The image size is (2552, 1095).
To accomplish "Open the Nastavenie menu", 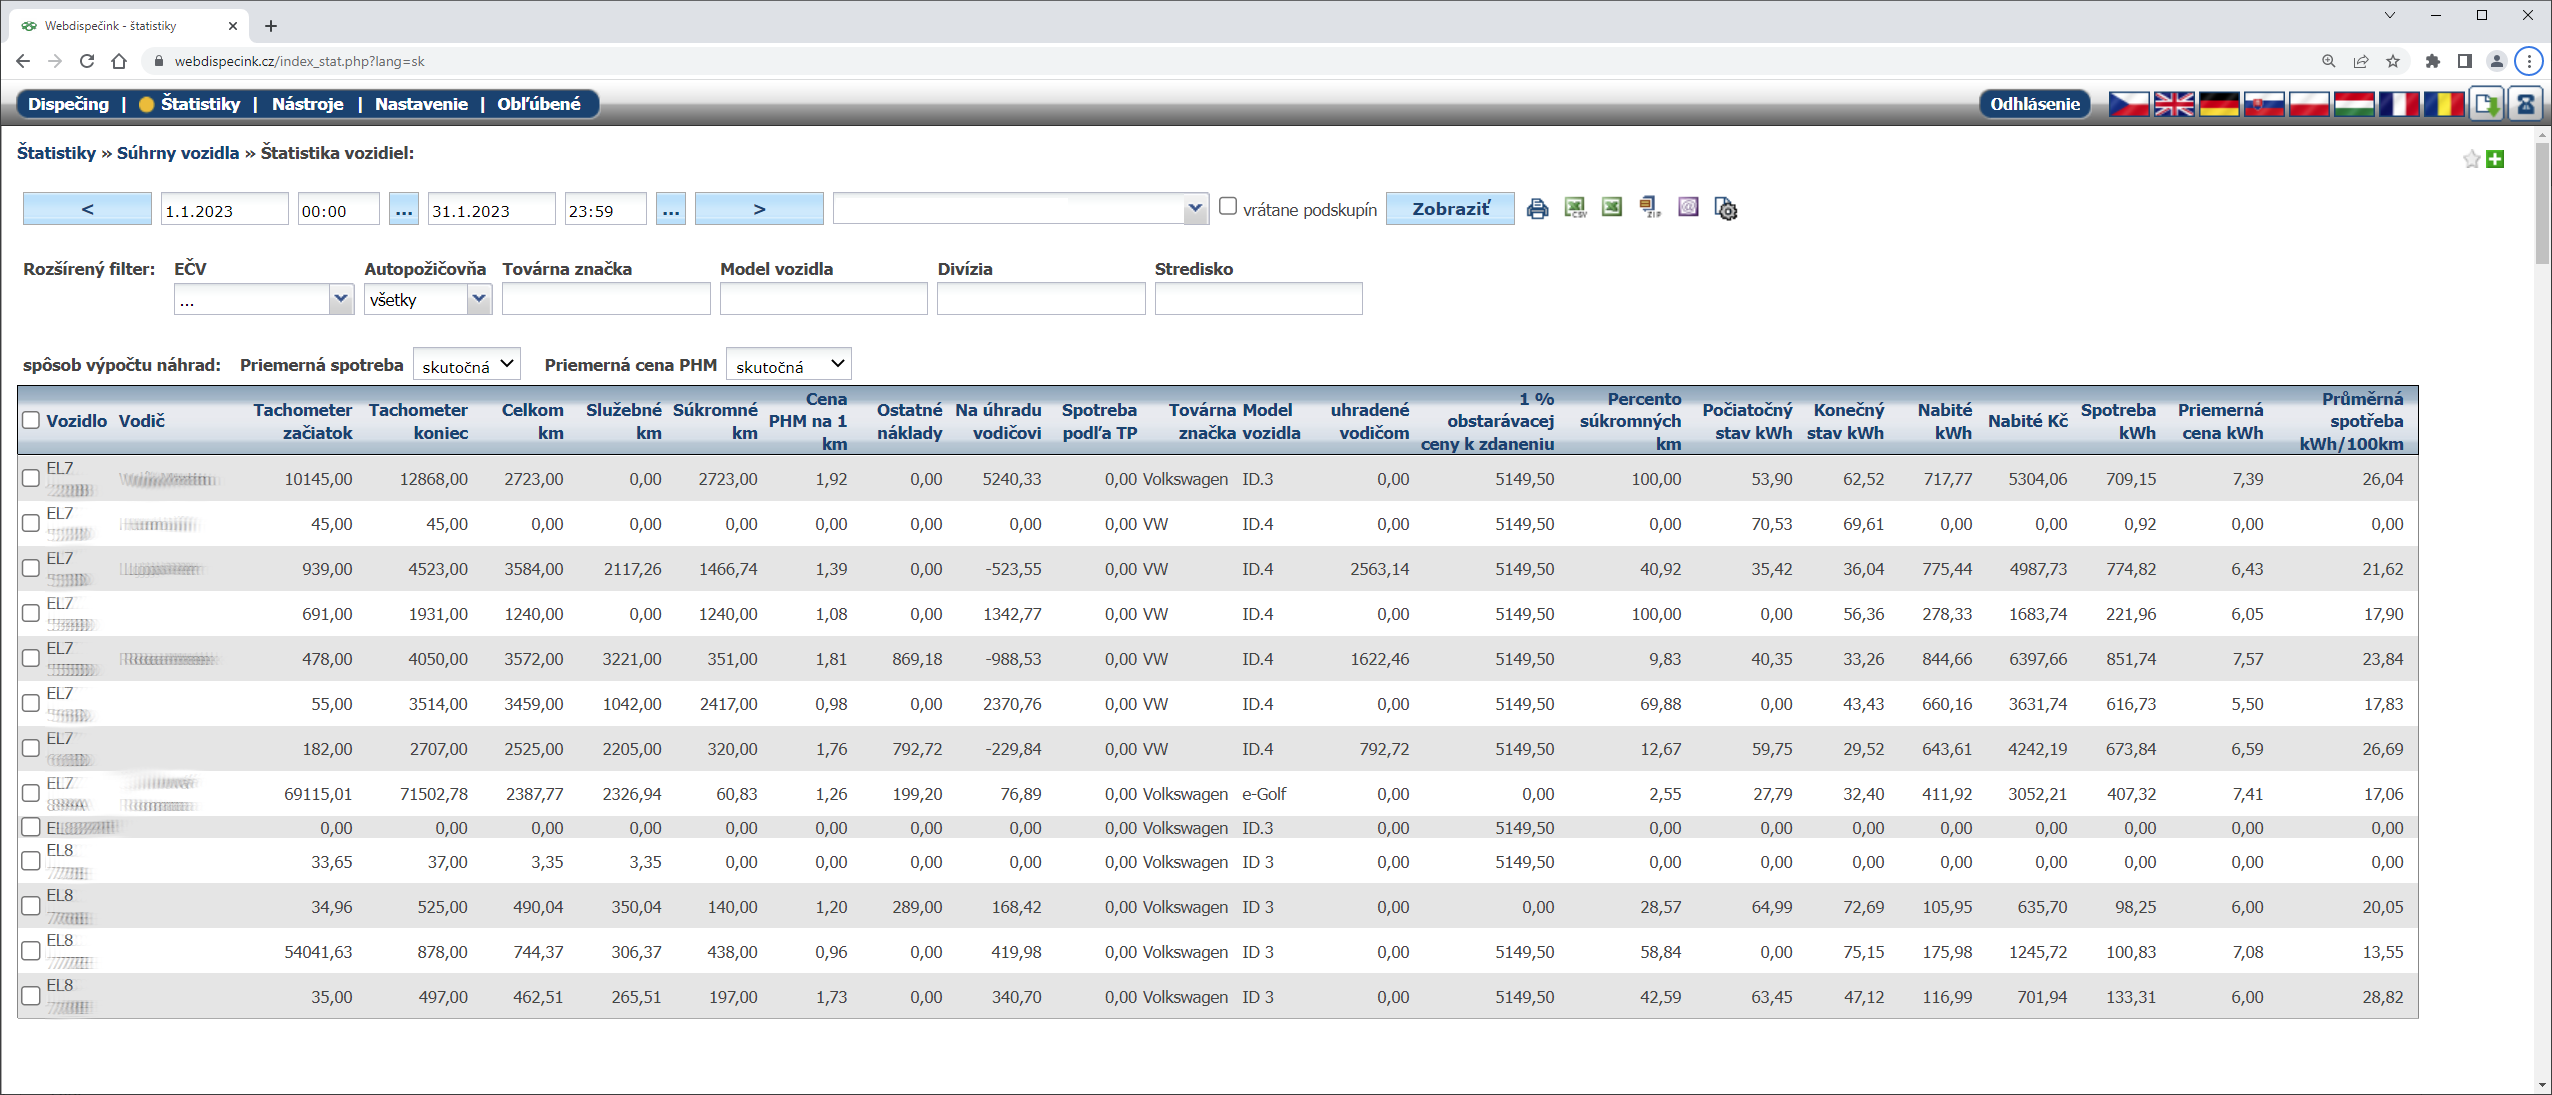I will click(x=421, y=104).
